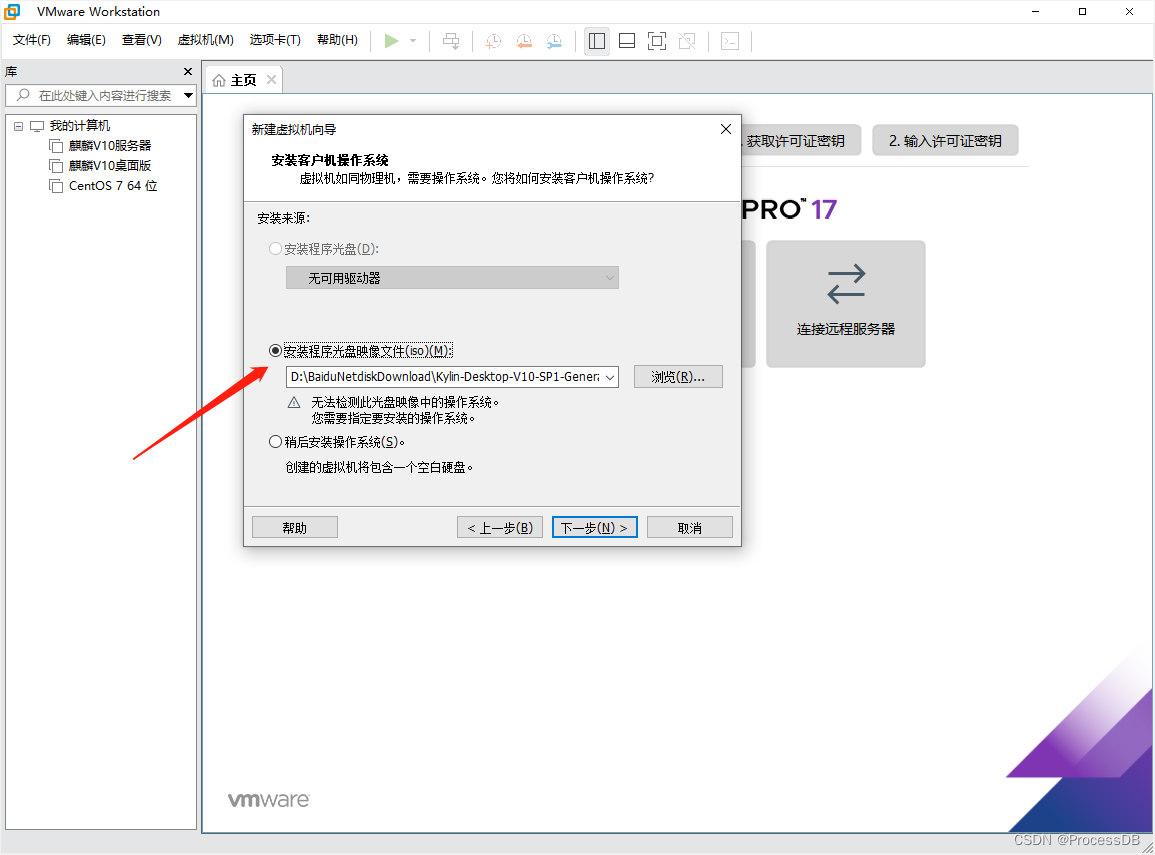
Task: Click the library search input field
Action: coord(101,95)
